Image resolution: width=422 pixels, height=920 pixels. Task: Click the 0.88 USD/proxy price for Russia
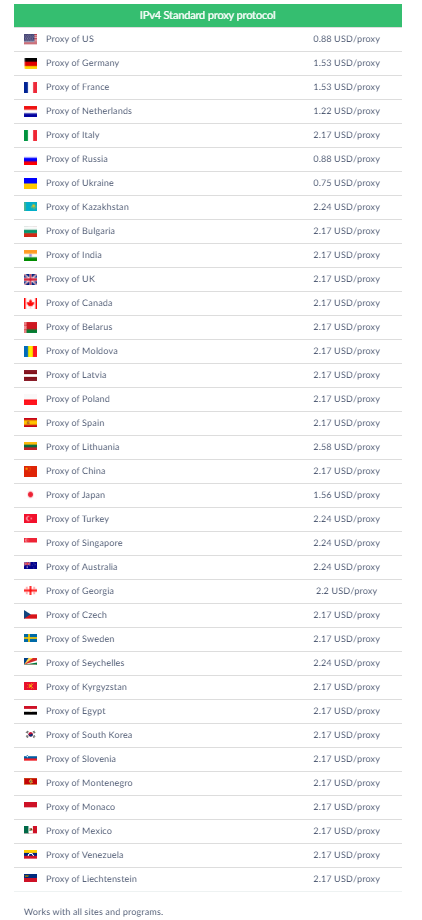pos(346,159)
